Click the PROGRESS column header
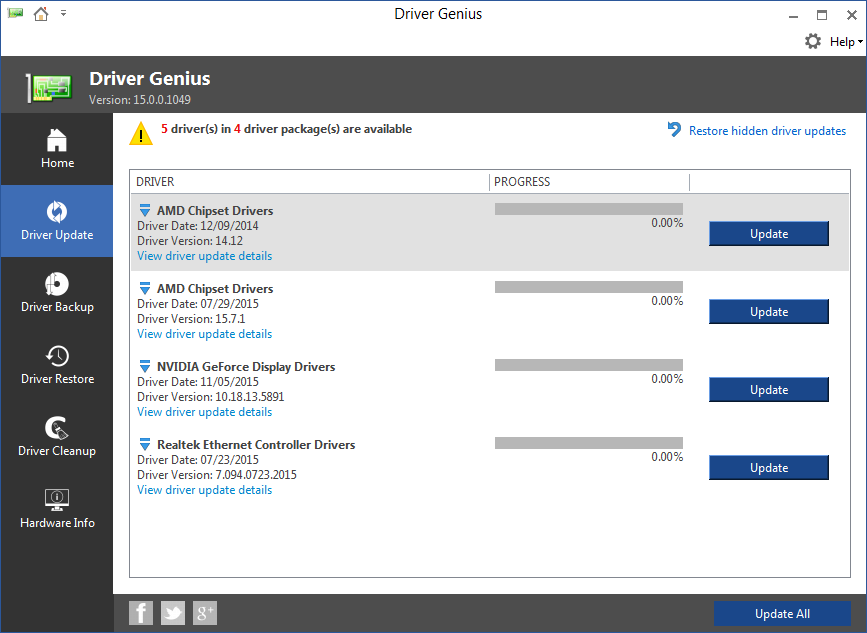The width and height of the screenshot is (867, 633). (x=589, y=182)
